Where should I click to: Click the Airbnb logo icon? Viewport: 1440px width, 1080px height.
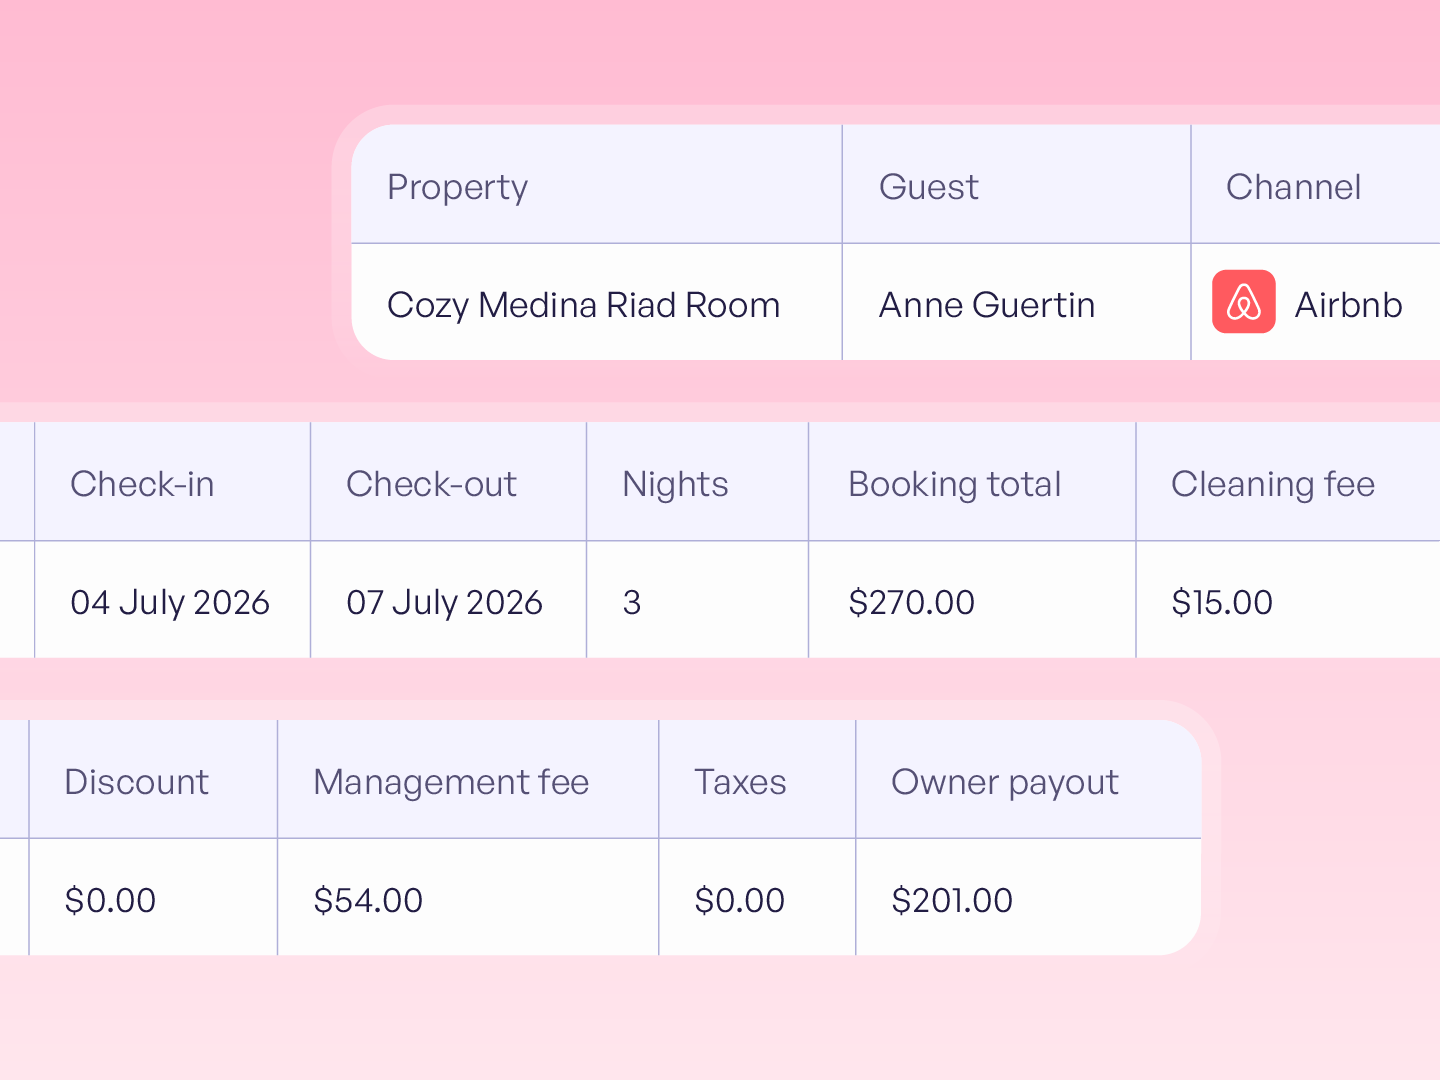coord(1243,301)
